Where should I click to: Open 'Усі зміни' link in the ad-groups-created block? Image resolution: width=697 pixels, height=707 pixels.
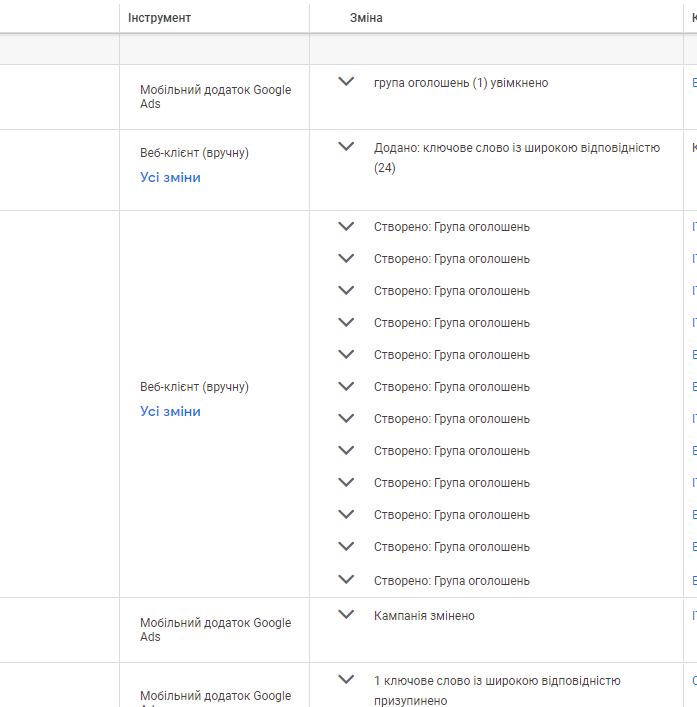(170, 411)
